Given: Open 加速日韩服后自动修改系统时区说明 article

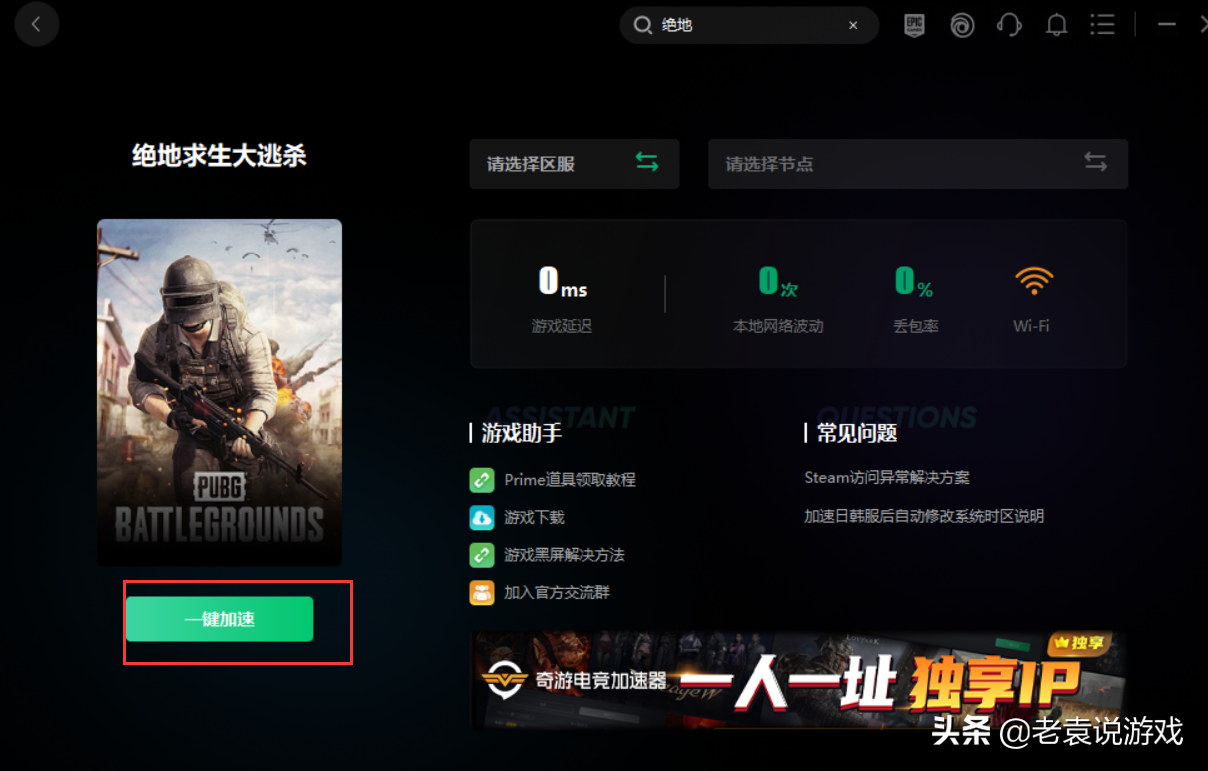Looking at the screenshot, I should [924, 516].
